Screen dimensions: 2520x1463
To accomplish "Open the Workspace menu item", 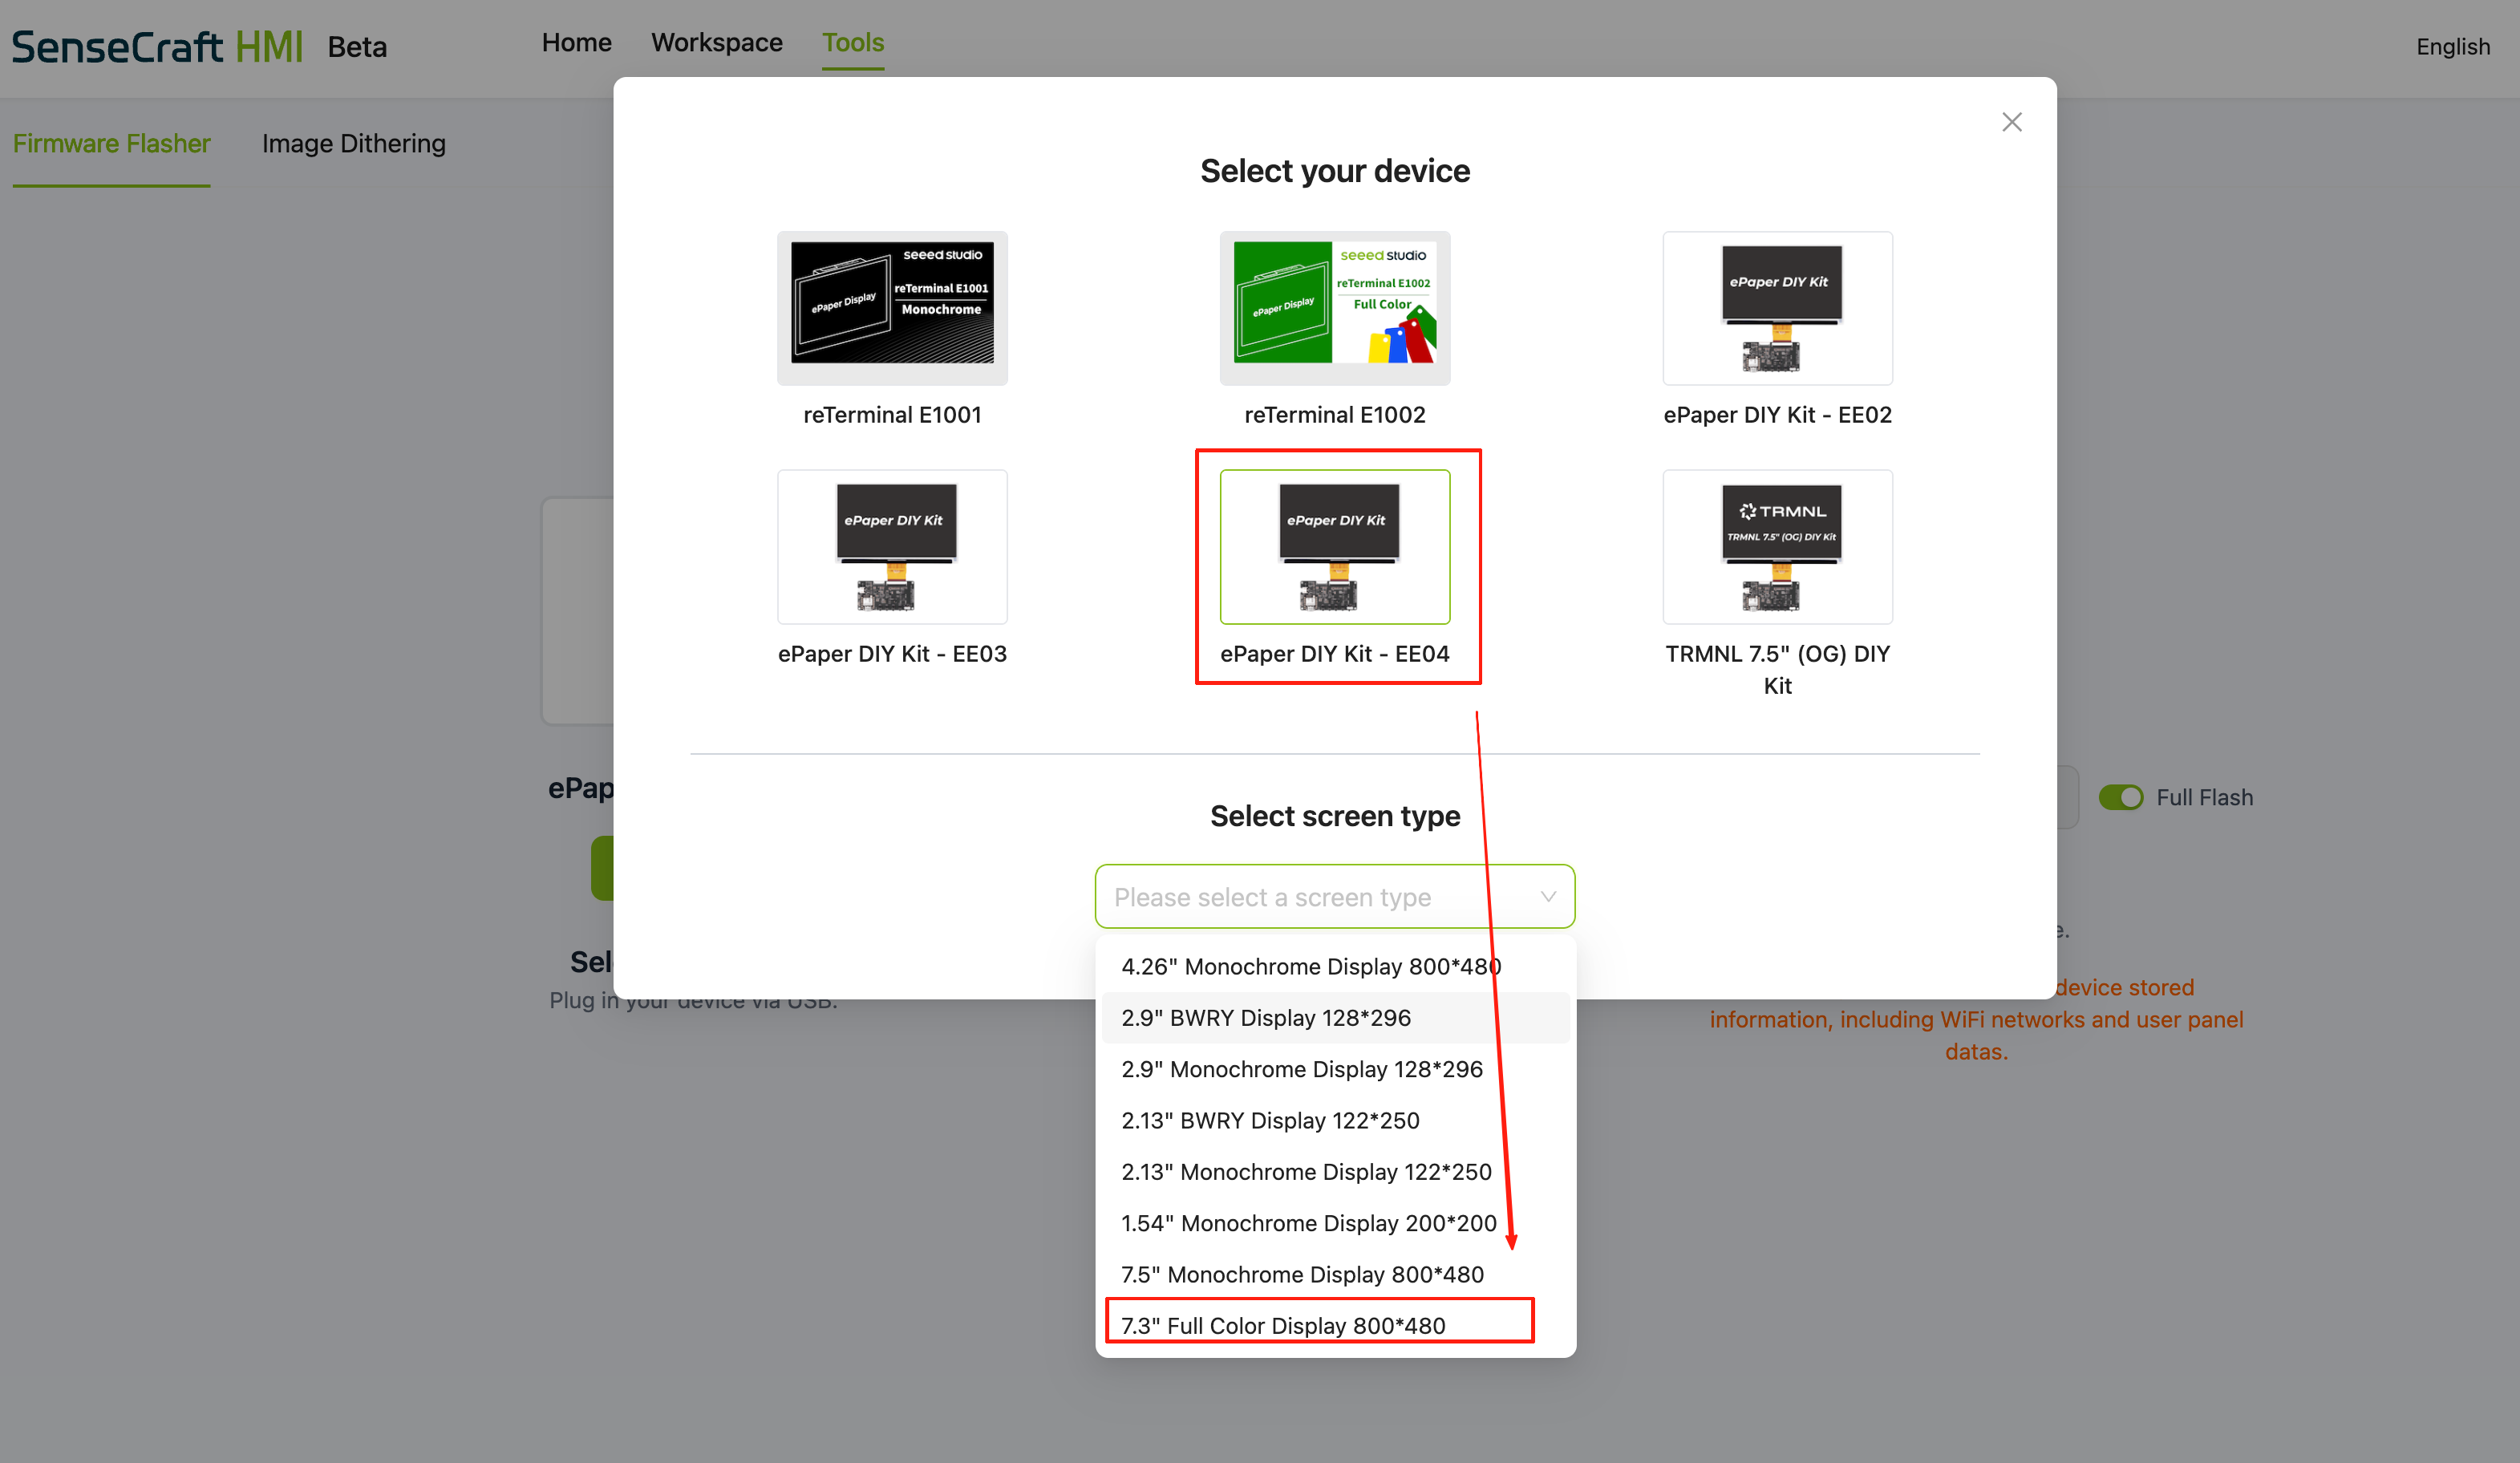I will pyautogui.click(x=716, y=43).
